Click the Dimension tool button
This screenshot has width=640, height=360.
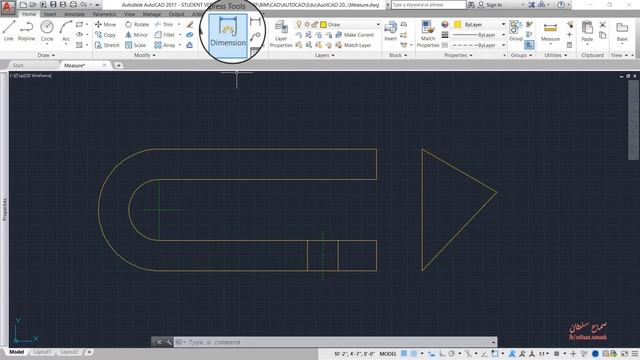[228, 36]
